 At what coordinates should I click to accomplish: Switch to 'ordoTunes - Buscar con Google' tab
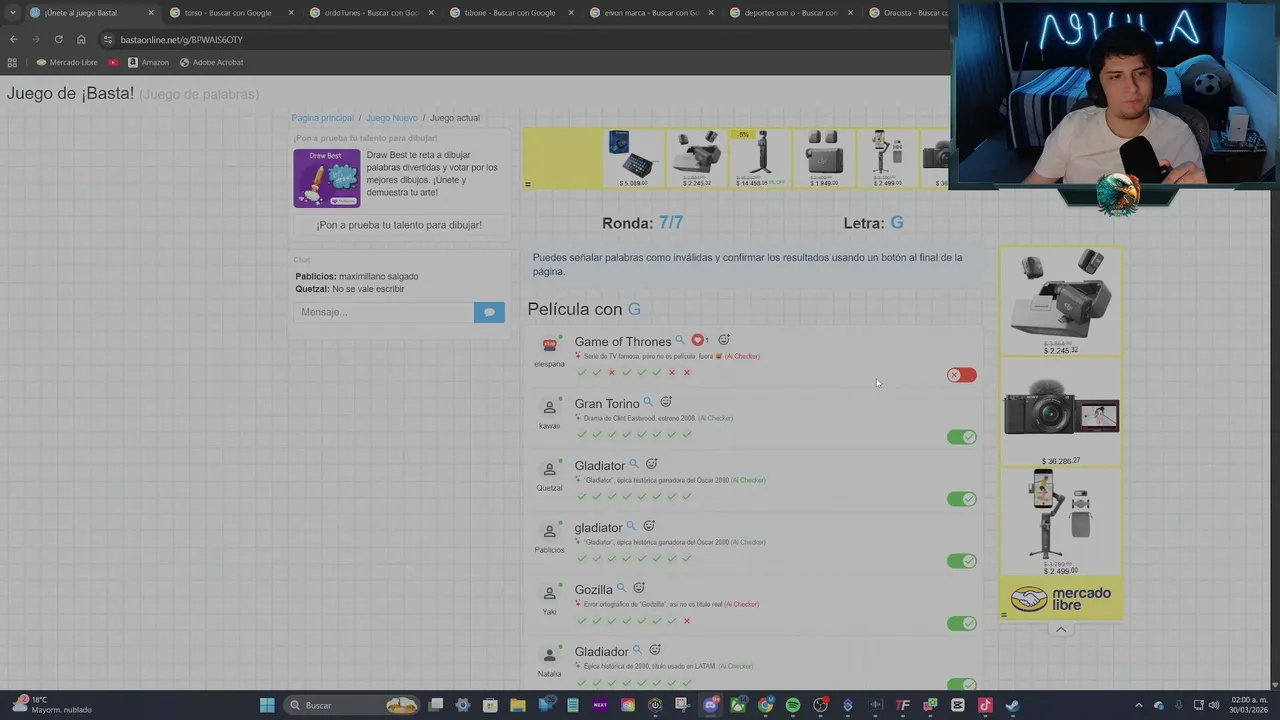pyautogui.click(x=370, y=13)
